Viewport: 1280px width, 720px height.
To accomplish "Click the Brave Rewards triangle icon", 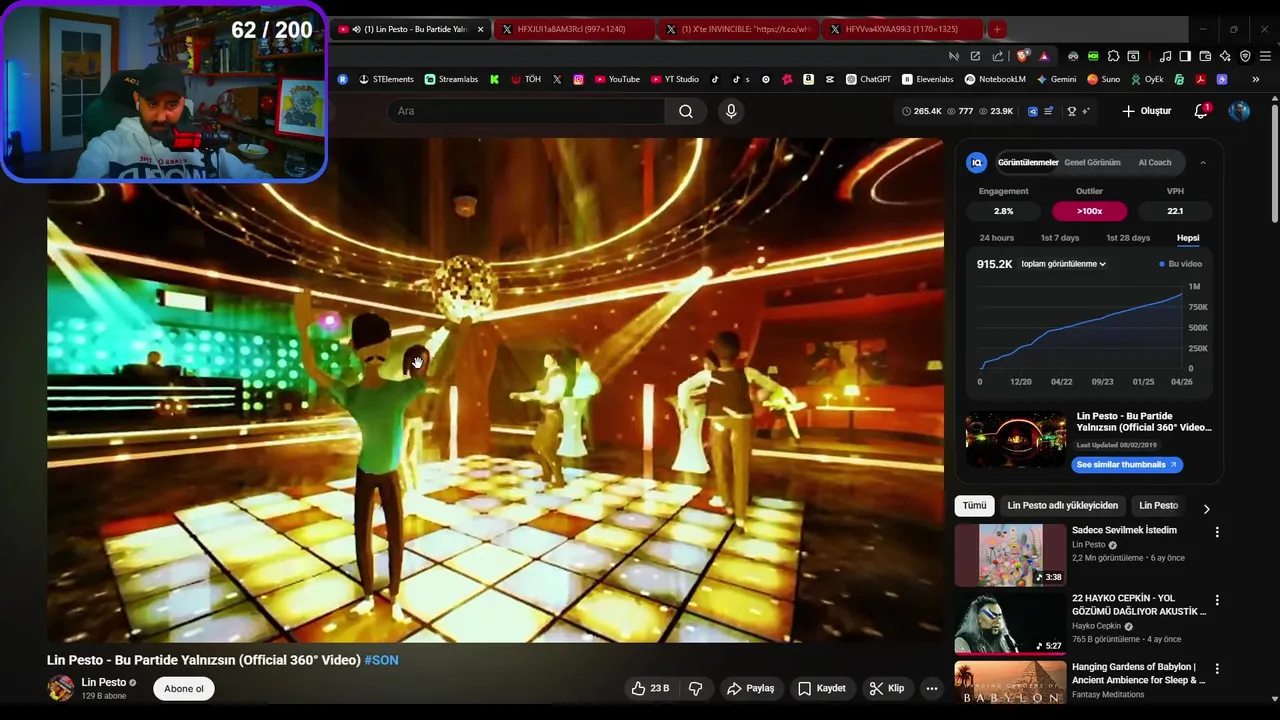I will (x=1044, y=56).
